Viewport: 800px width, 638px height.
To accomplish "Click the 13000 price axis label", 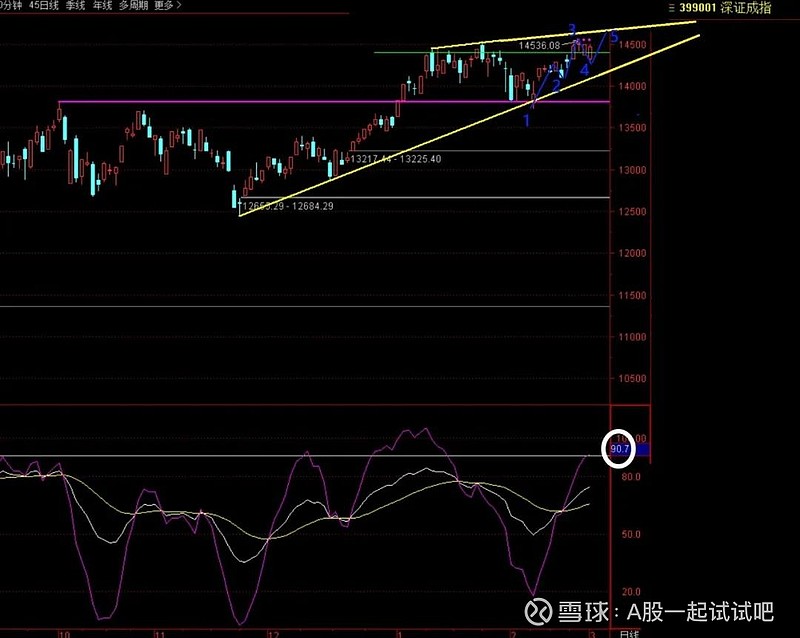I will click(x=632, y=170).
